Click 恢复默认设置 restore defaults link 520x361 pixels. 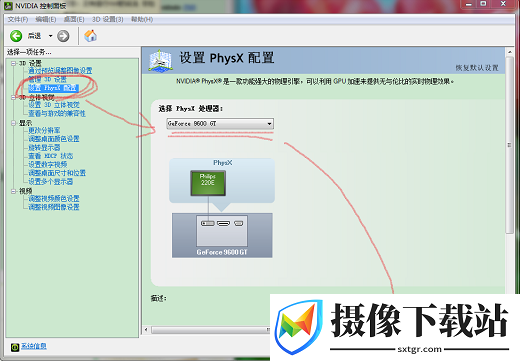click(477, 68)
